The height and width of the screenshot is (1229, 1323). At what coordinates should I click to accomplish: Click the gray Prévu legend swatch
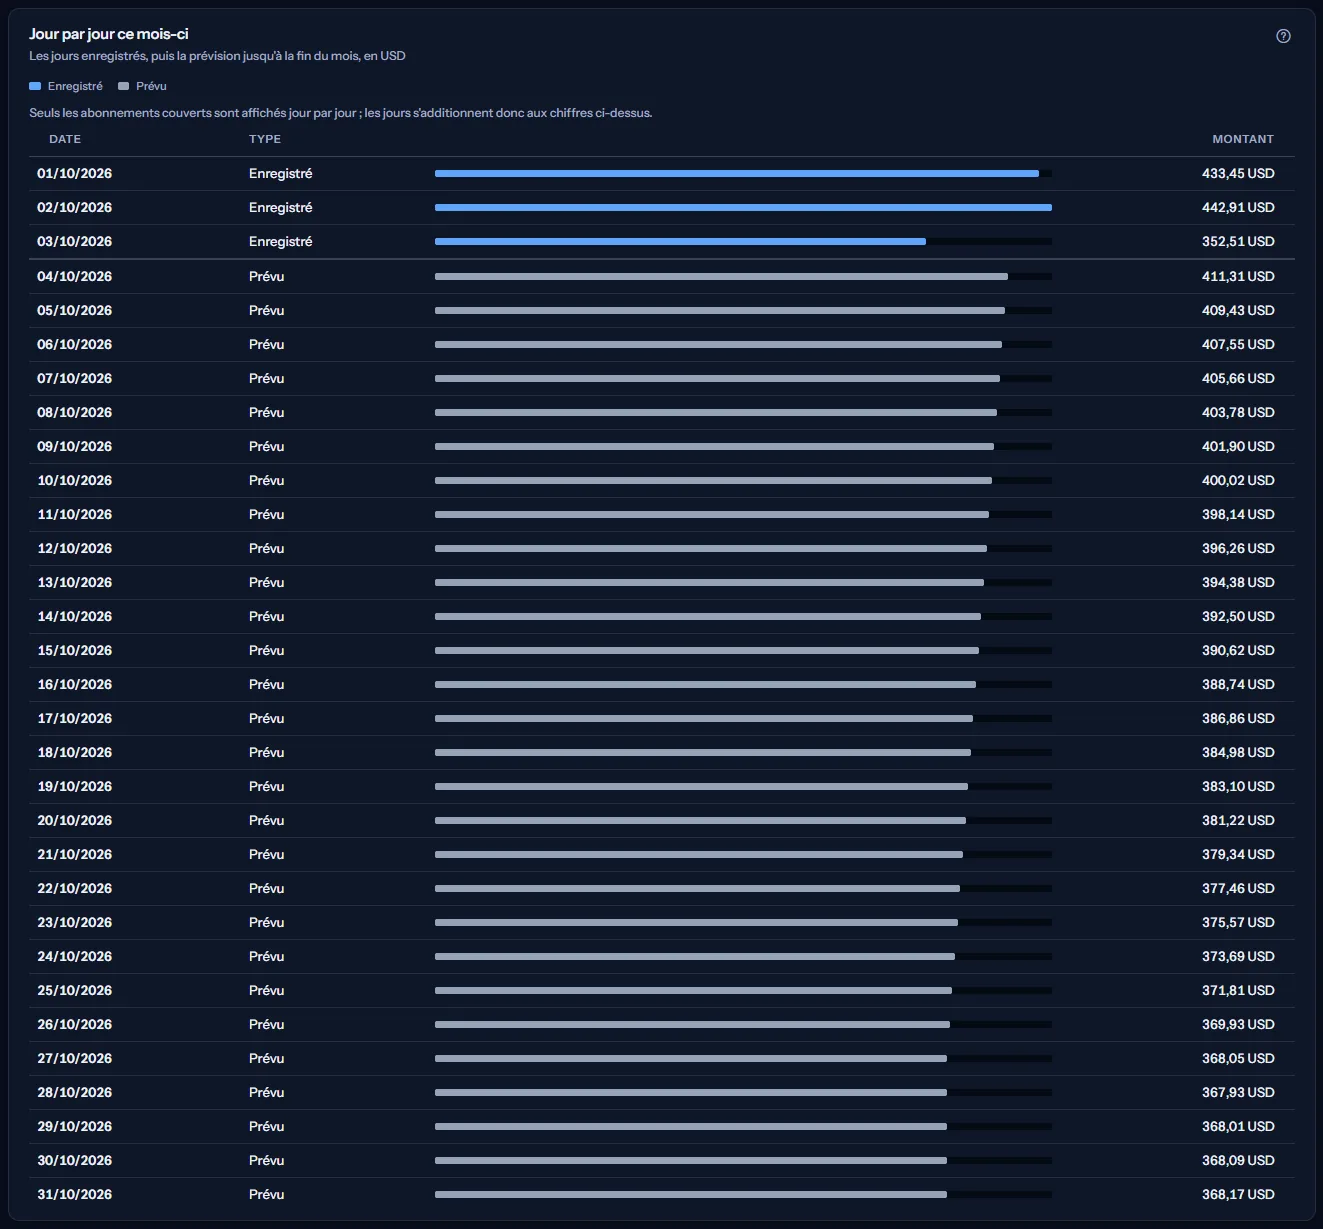124,86
